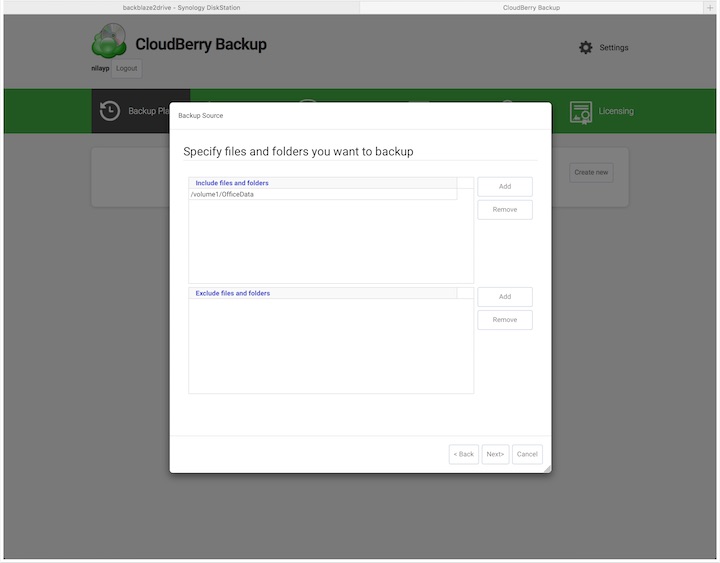Click the Settings link label
720x563 pixels.
coord(614,48)
